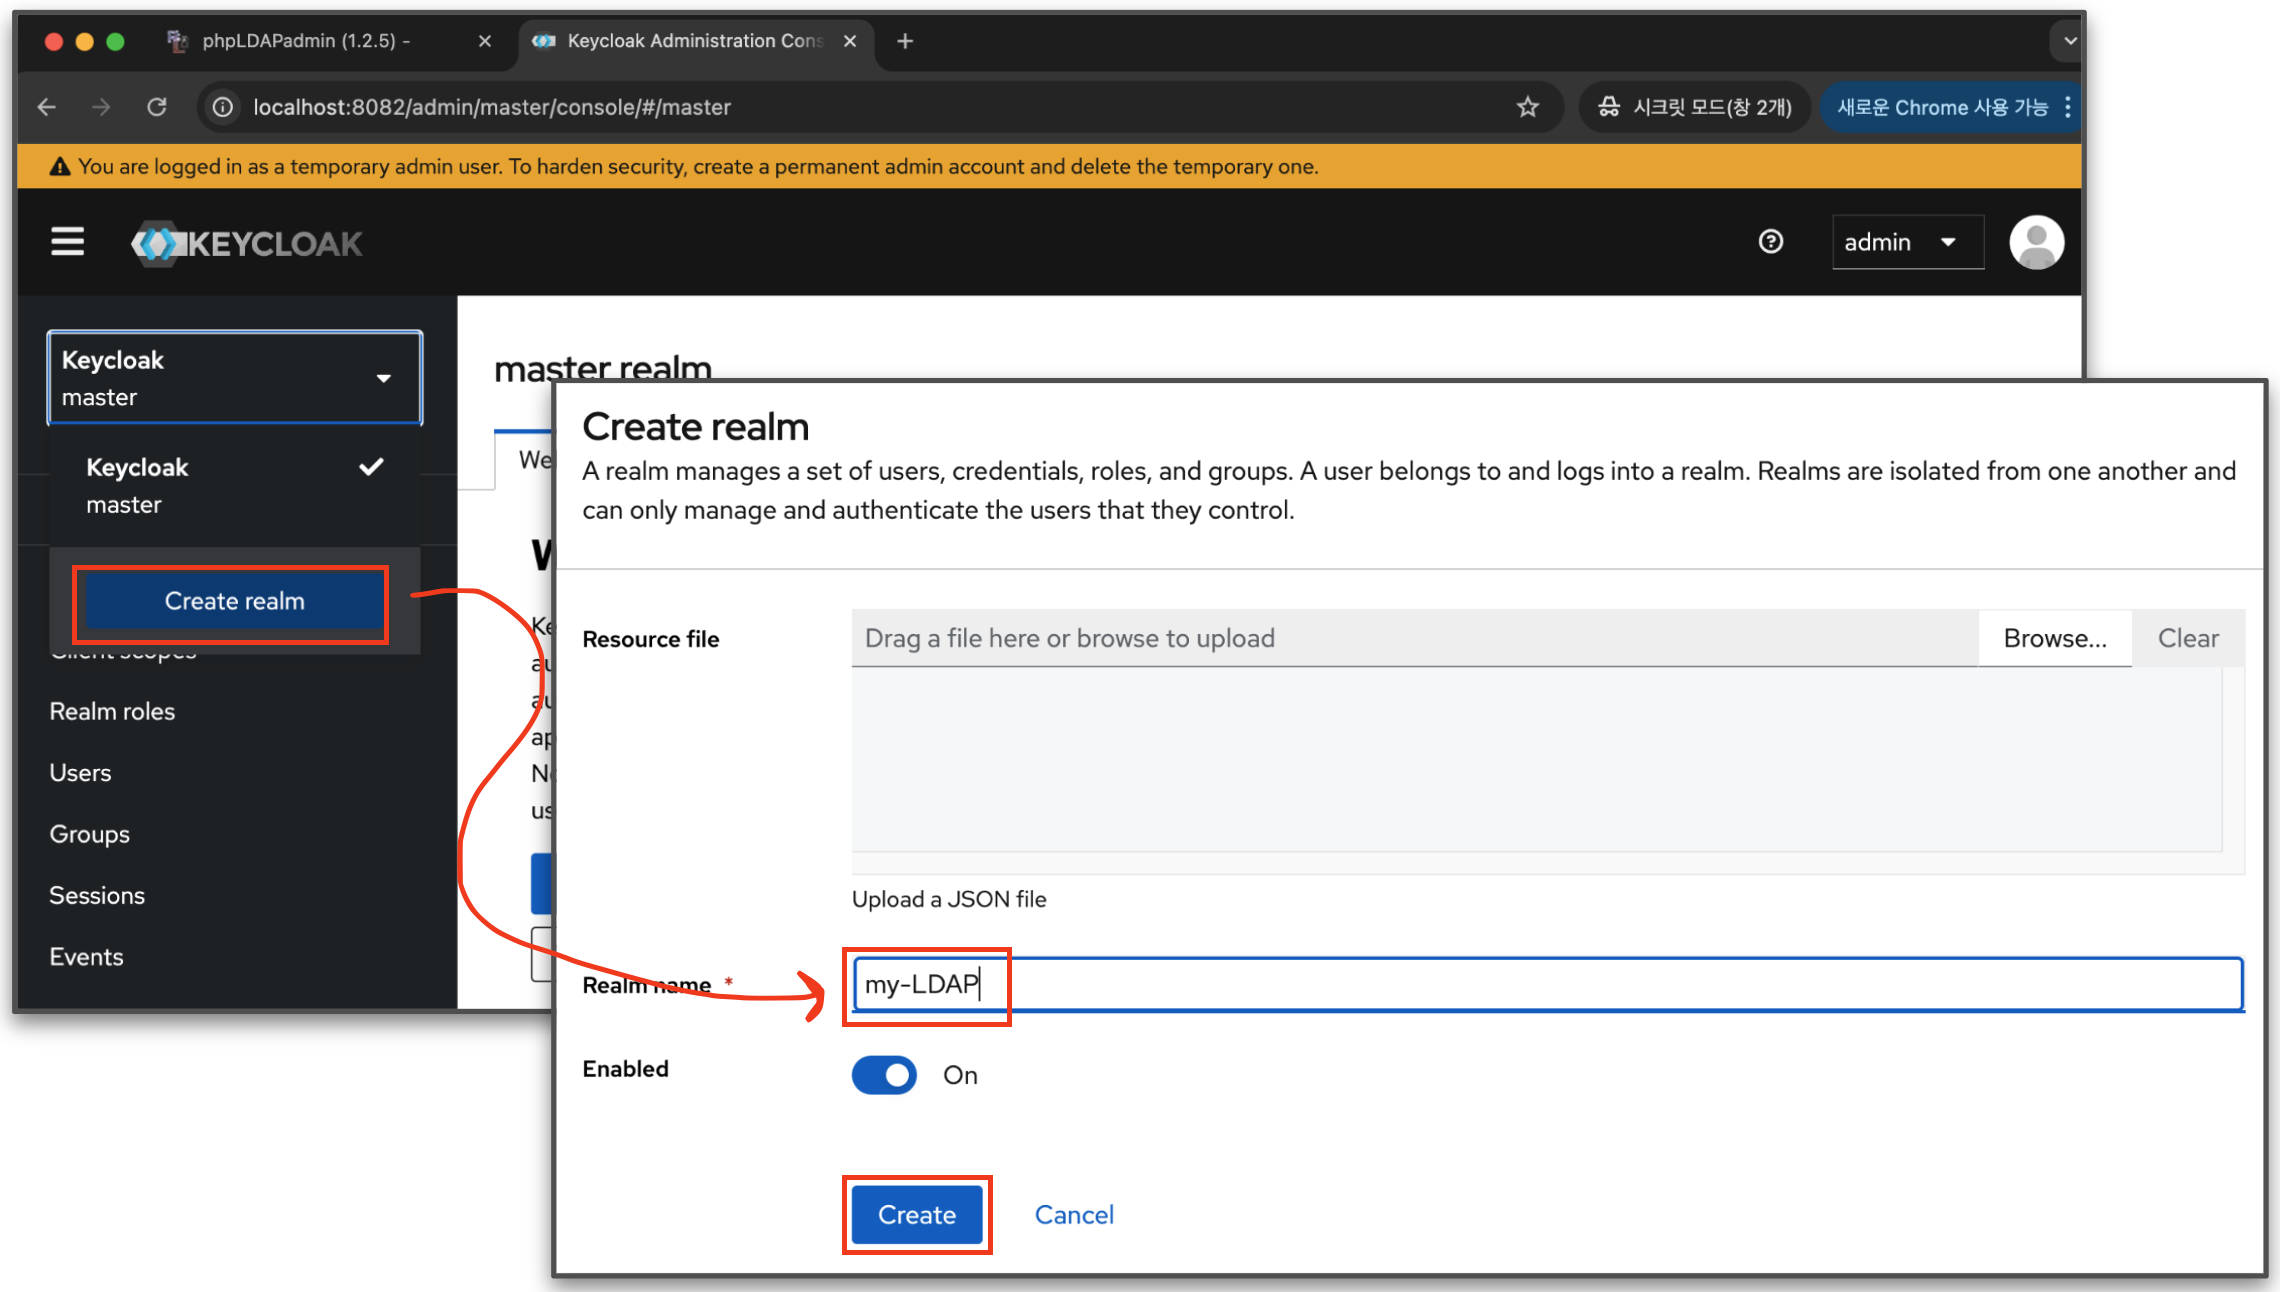Screen dimensions: 2280x1292
Task: Expand the admin user dropdown
Action: (x=1906, y=242)
